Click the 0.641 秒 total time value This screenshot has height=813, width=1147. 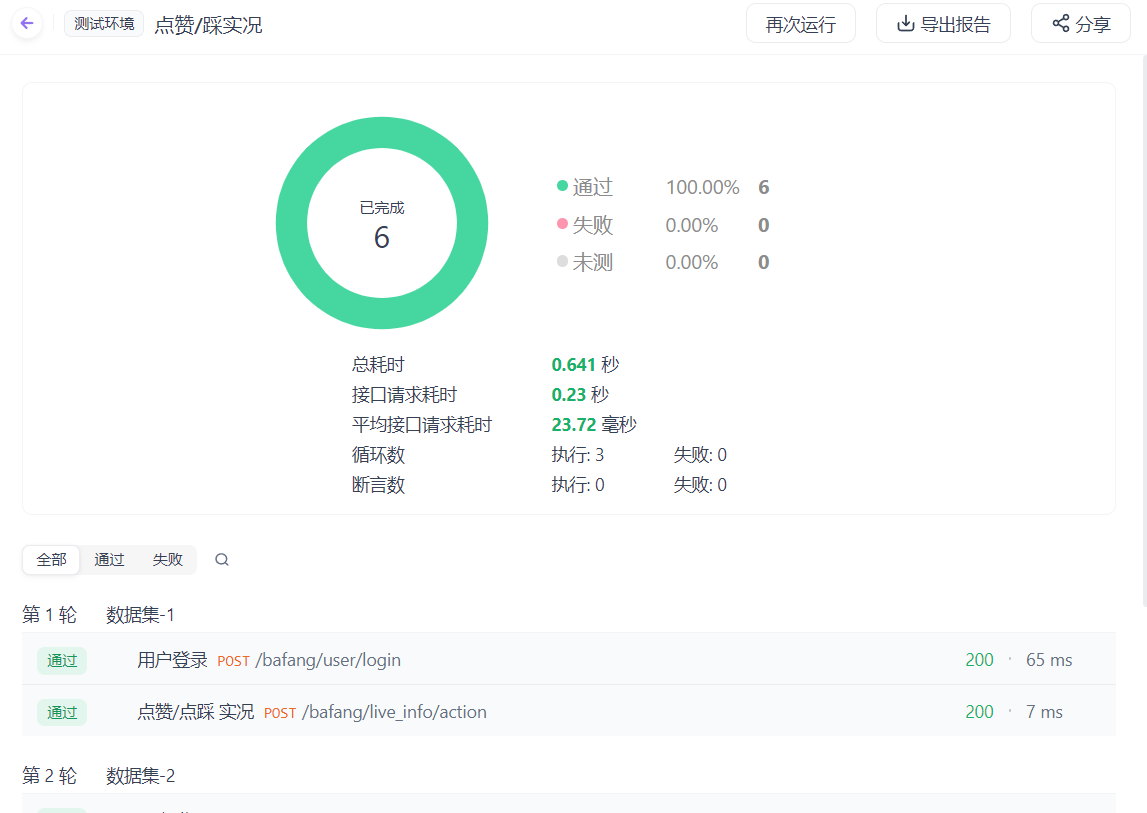click(x=585, y=364)
